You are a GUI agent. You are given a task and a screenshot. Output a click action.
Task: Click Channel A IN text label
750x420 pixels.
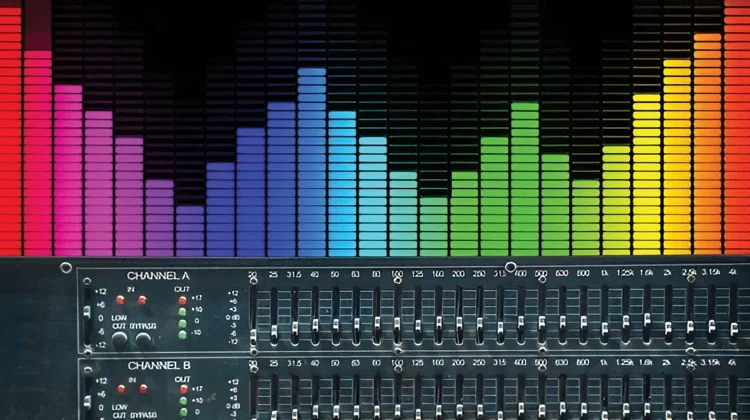pos(131,289)
